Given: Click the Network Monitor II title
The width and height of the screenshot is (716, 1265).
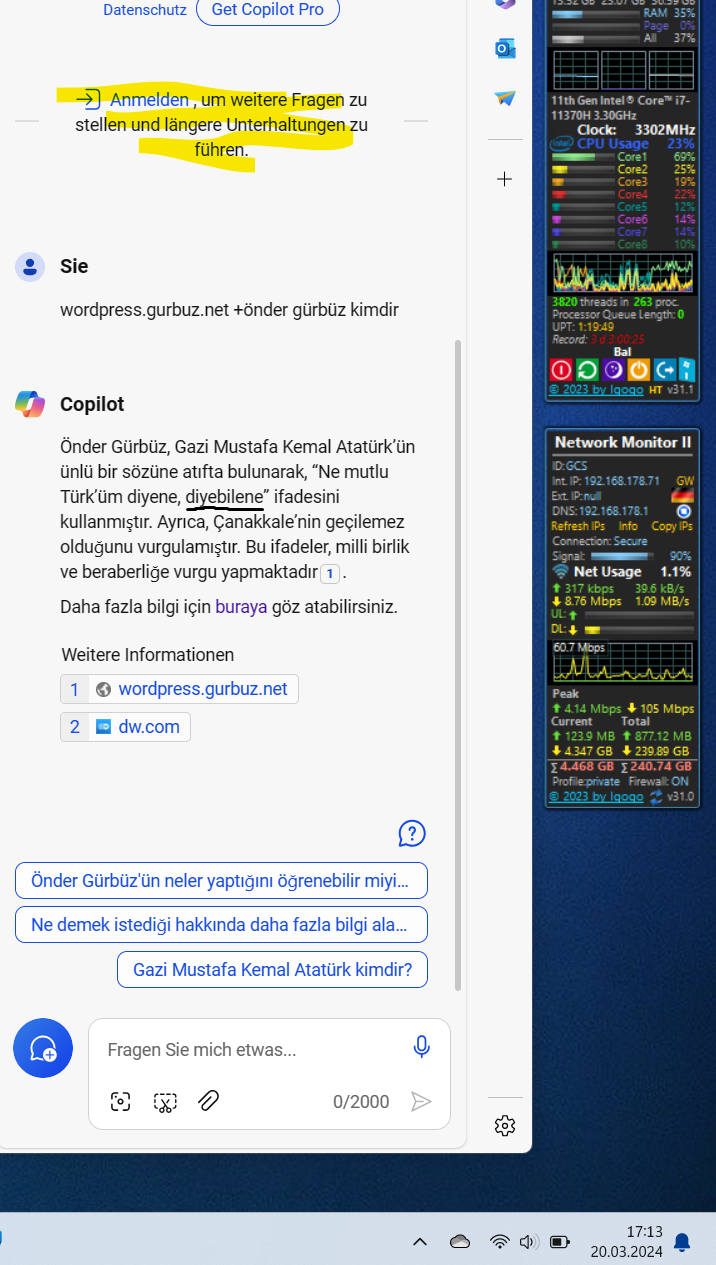Looking at the screenshot, I should (x=623, y=442).
